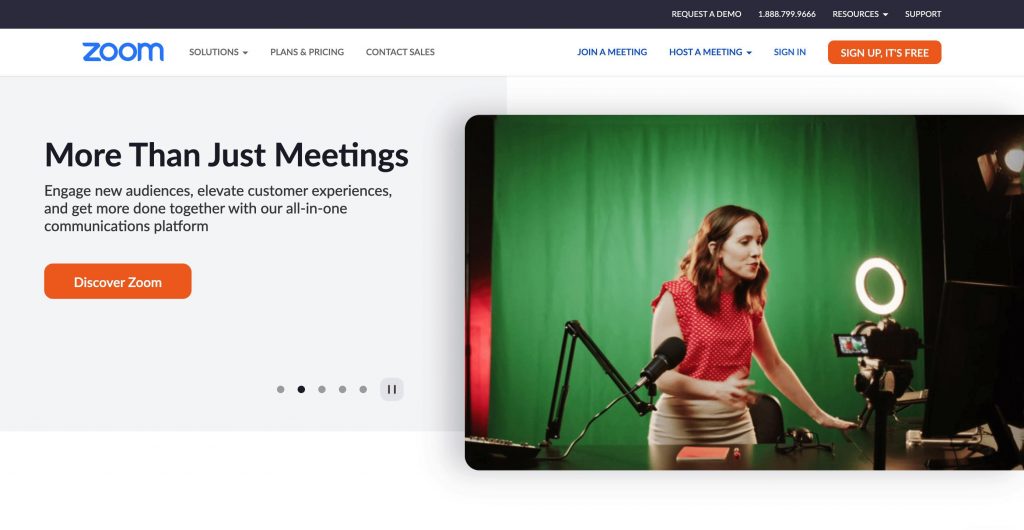Image resolution: width=1024 pixels, height=530 pixels.
Task: Click the active second carousel dot
Action: click(301, 389)
